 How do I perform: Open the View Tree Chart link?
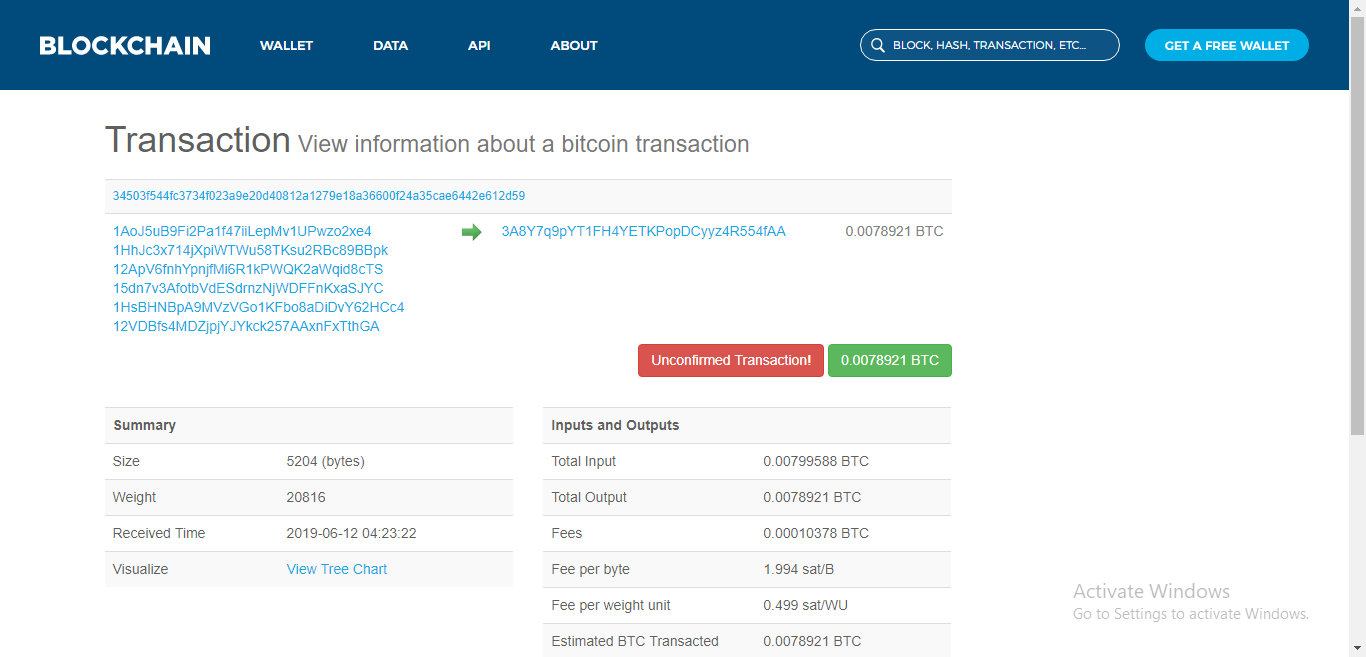(337, 569)
